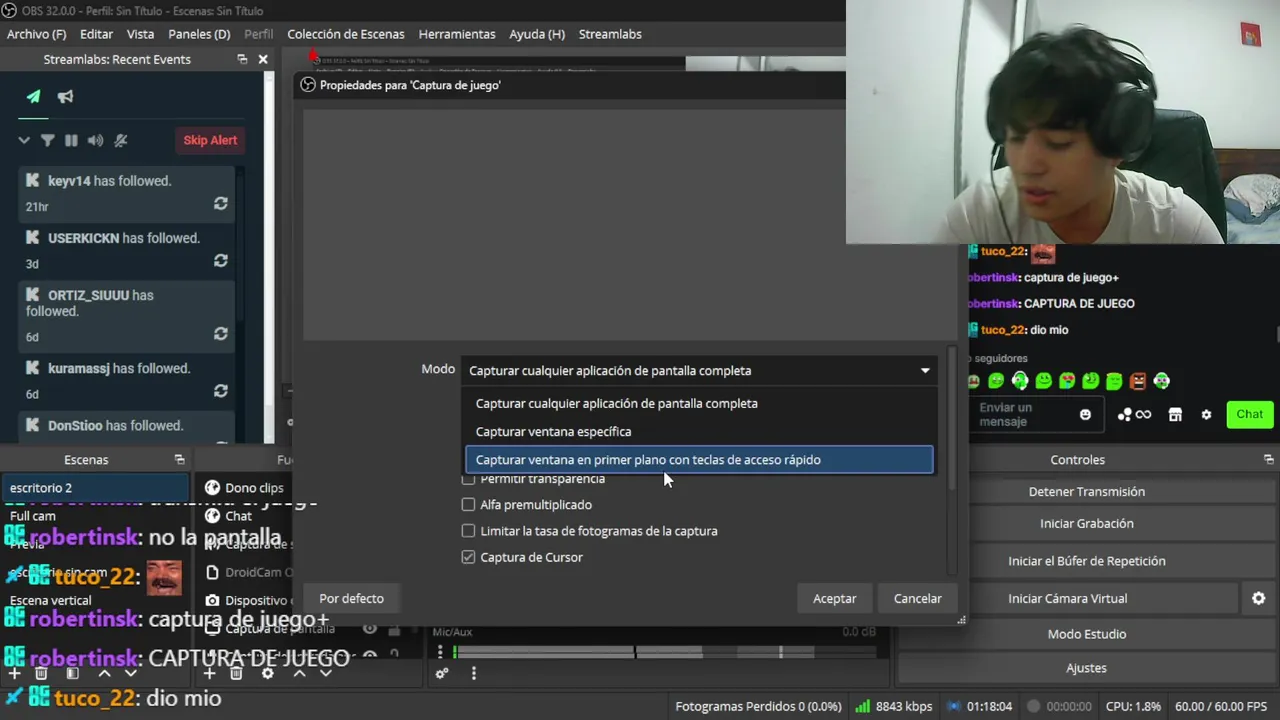The width and height of the screenshot is (1280, 720).
Task: Select the Dispositivo camera source
Action: tap(256, 600)
